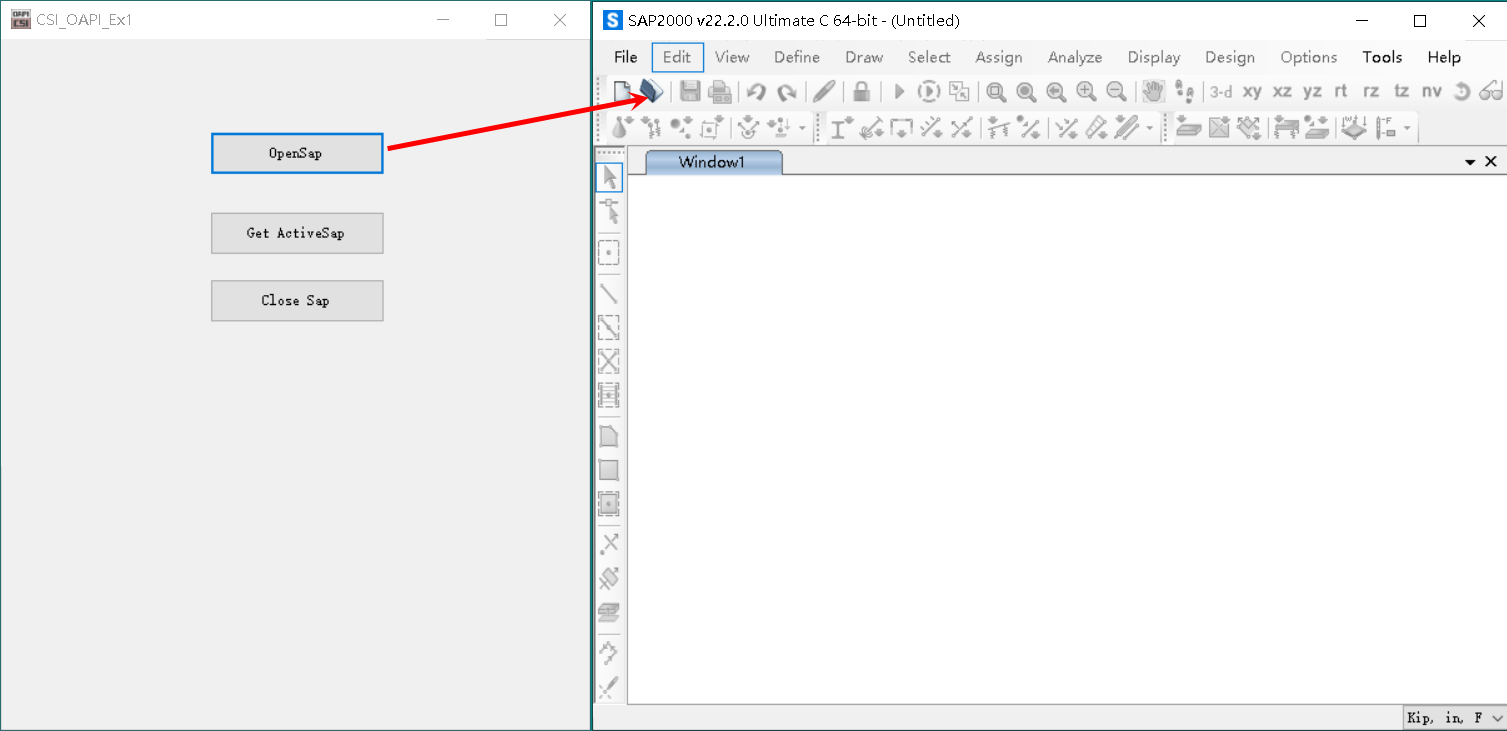Open the Edit menu

677,57
